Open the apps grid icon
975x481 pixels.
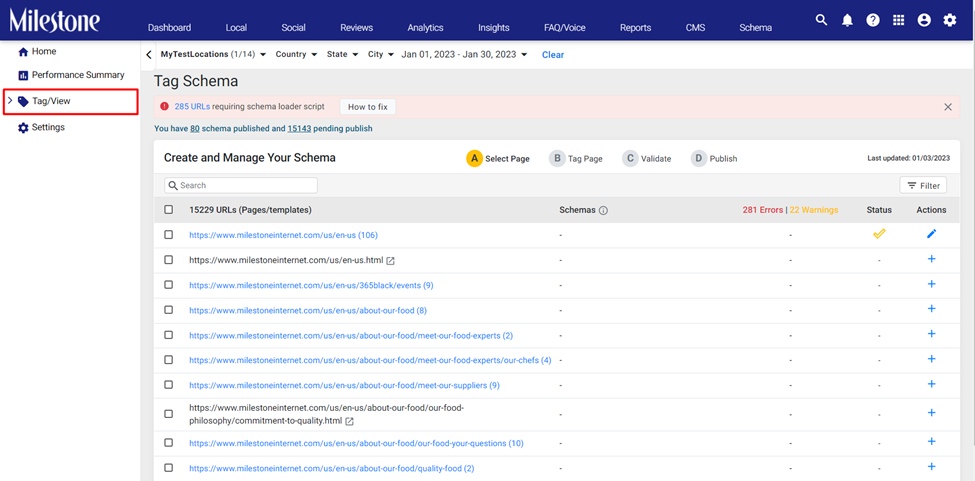[x=899, y=21]
